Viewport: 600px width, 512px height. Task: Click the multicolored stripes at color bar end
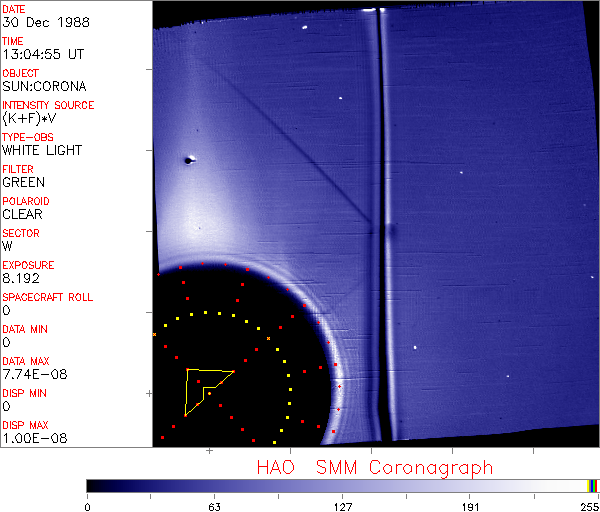click(592, 486)
